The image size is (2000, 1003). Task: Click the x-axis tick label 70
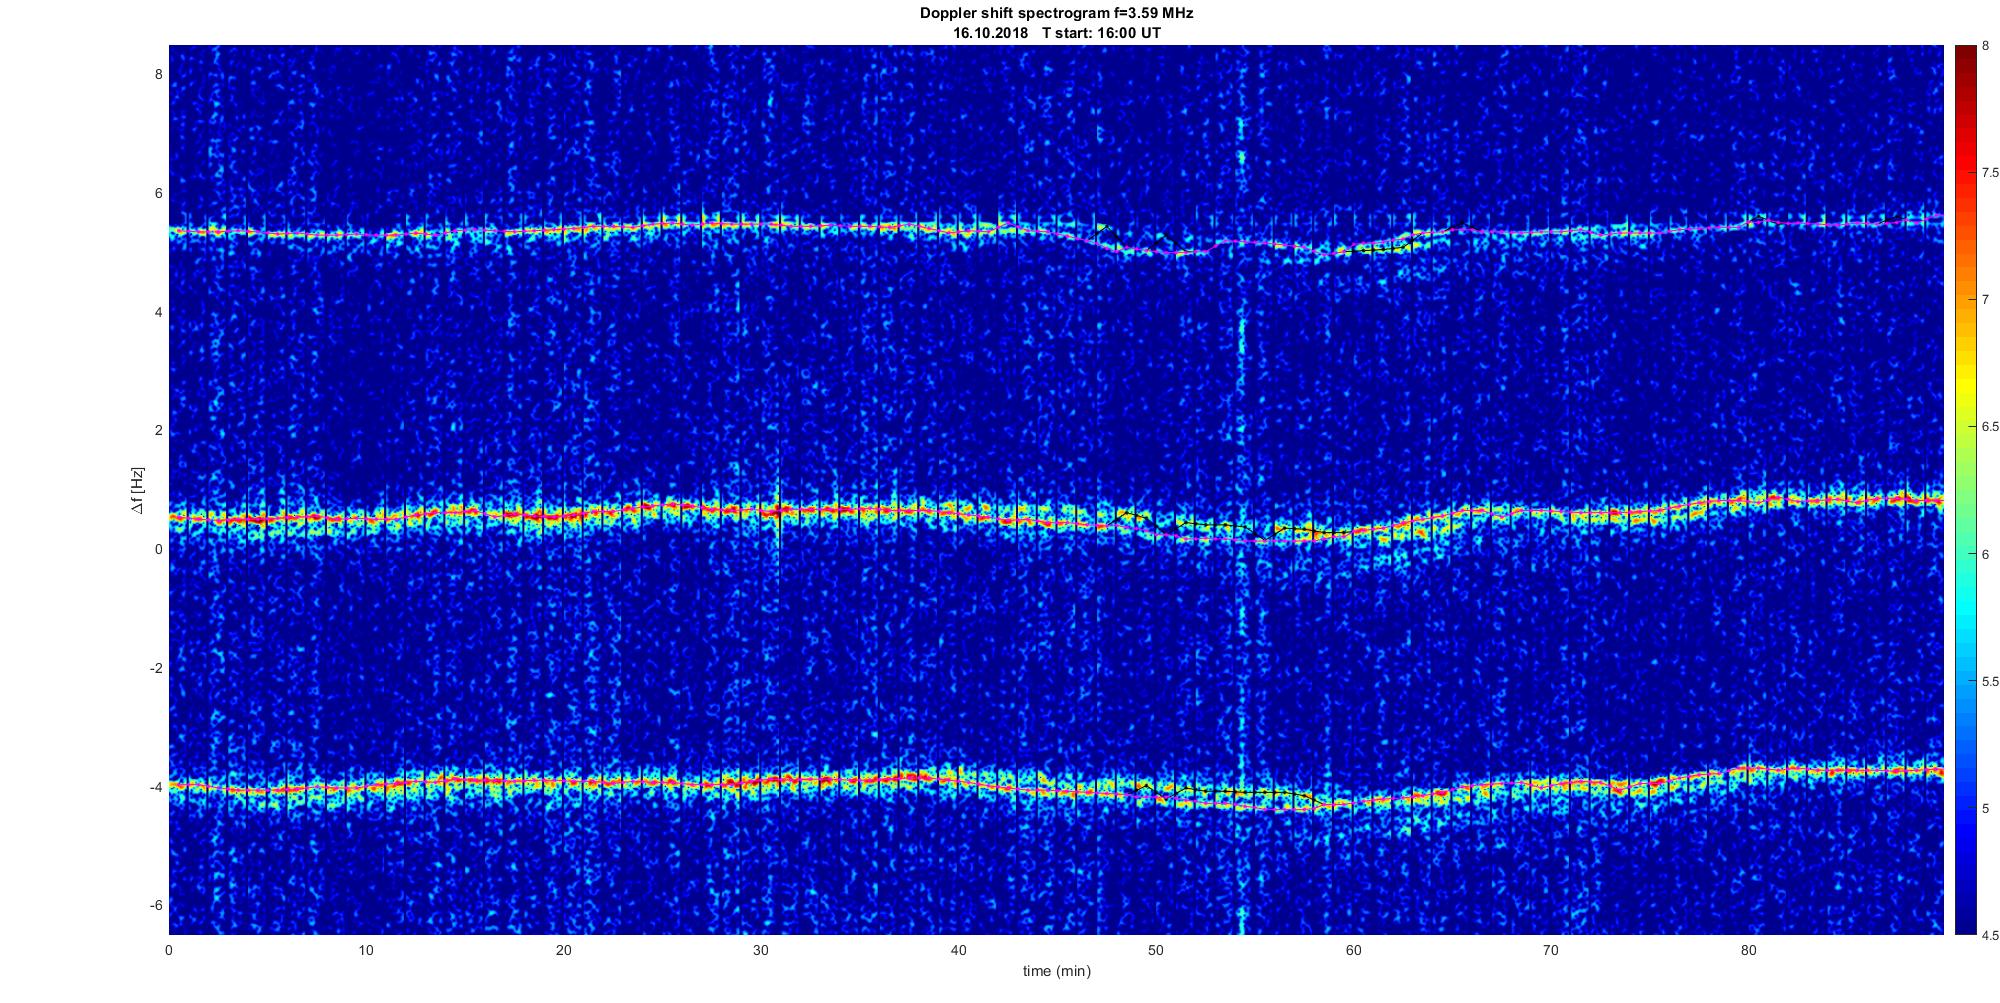(x=1550, y=951)
